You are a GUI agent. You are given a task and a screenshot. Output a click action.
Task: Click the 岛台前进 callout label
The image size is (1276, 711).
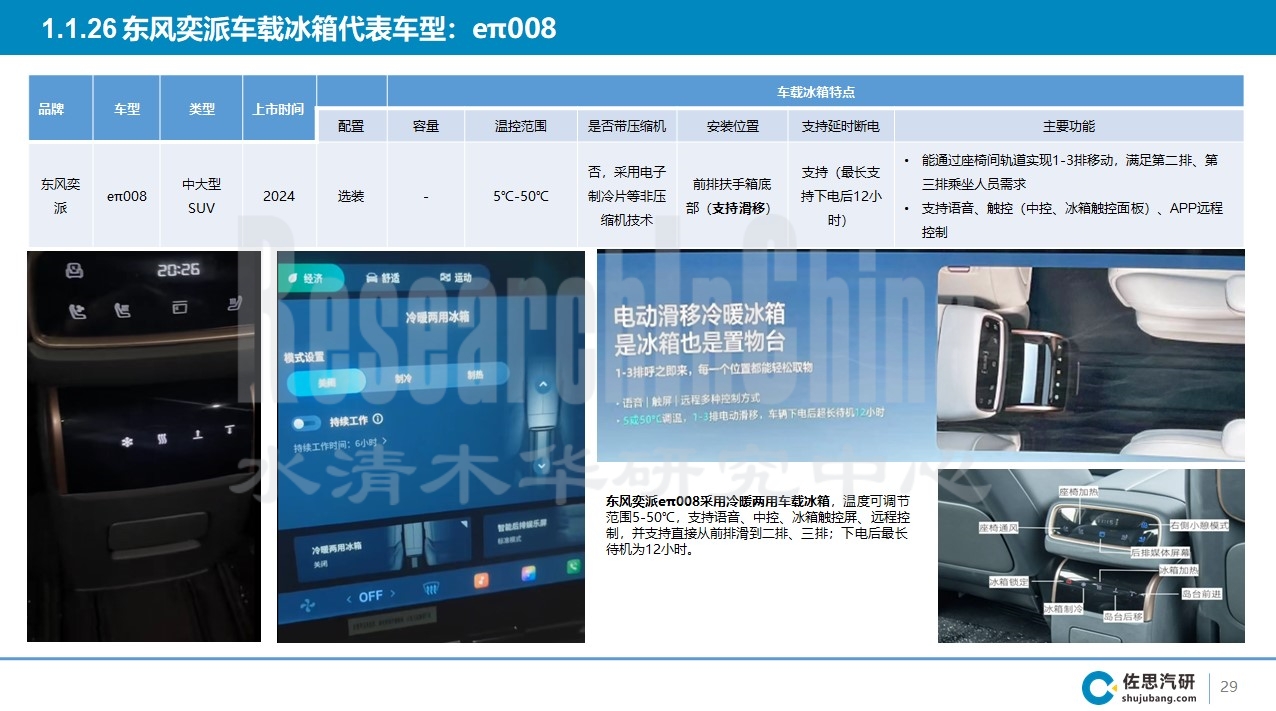tap(1202, 594)
